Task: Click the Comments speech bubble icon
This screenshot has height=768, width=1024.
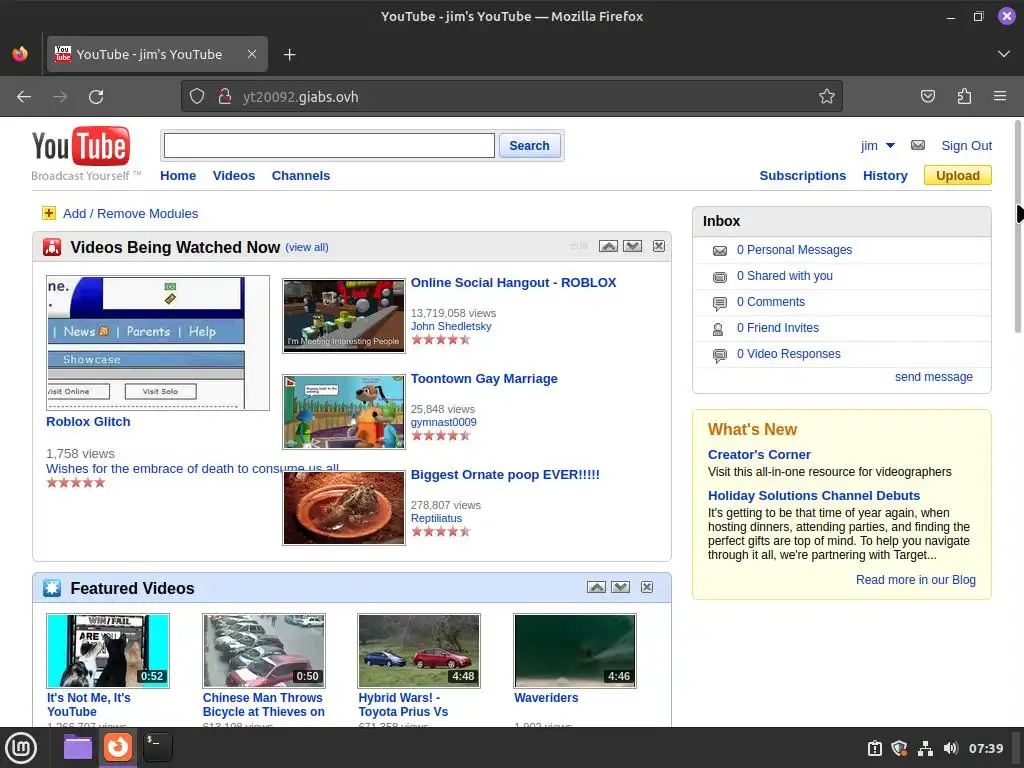Action: (x=720, y=303)
